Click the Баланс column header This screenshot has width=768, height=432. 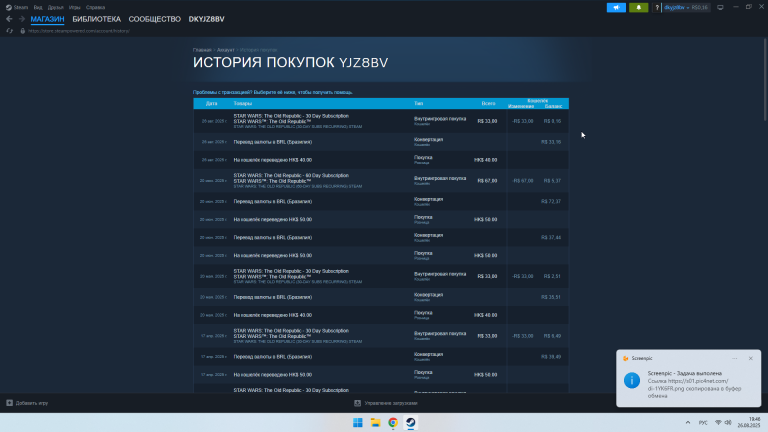pos(553,106)
